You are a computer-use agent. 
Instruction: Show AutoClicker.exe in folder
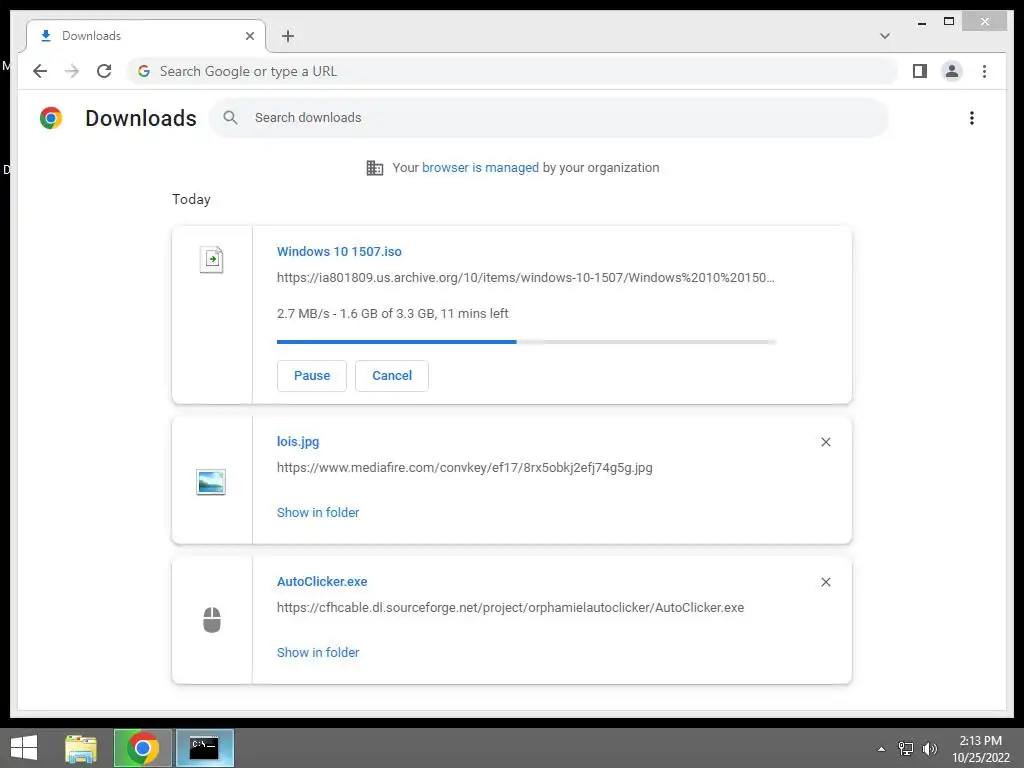tap(318, 652)
